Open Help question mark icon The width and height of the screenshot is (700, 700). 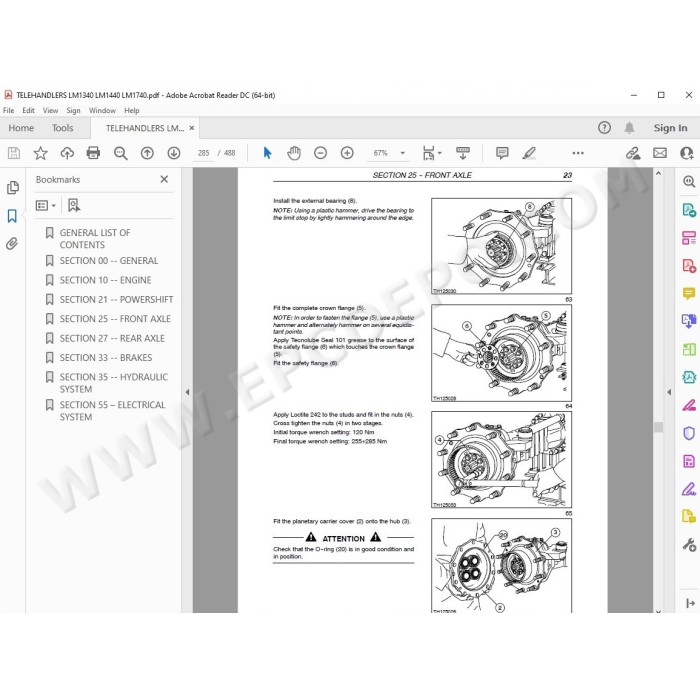(604, 128)
